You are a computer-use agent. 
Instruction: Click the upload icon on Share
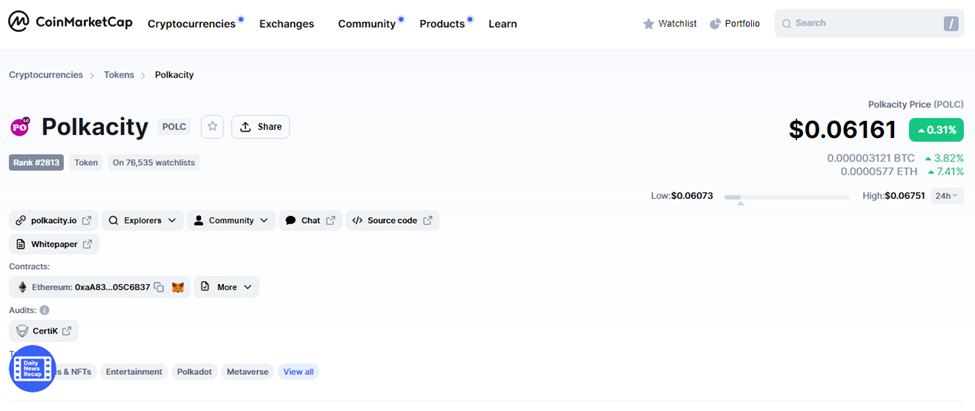pyautogui.click(x=246, y=127)
